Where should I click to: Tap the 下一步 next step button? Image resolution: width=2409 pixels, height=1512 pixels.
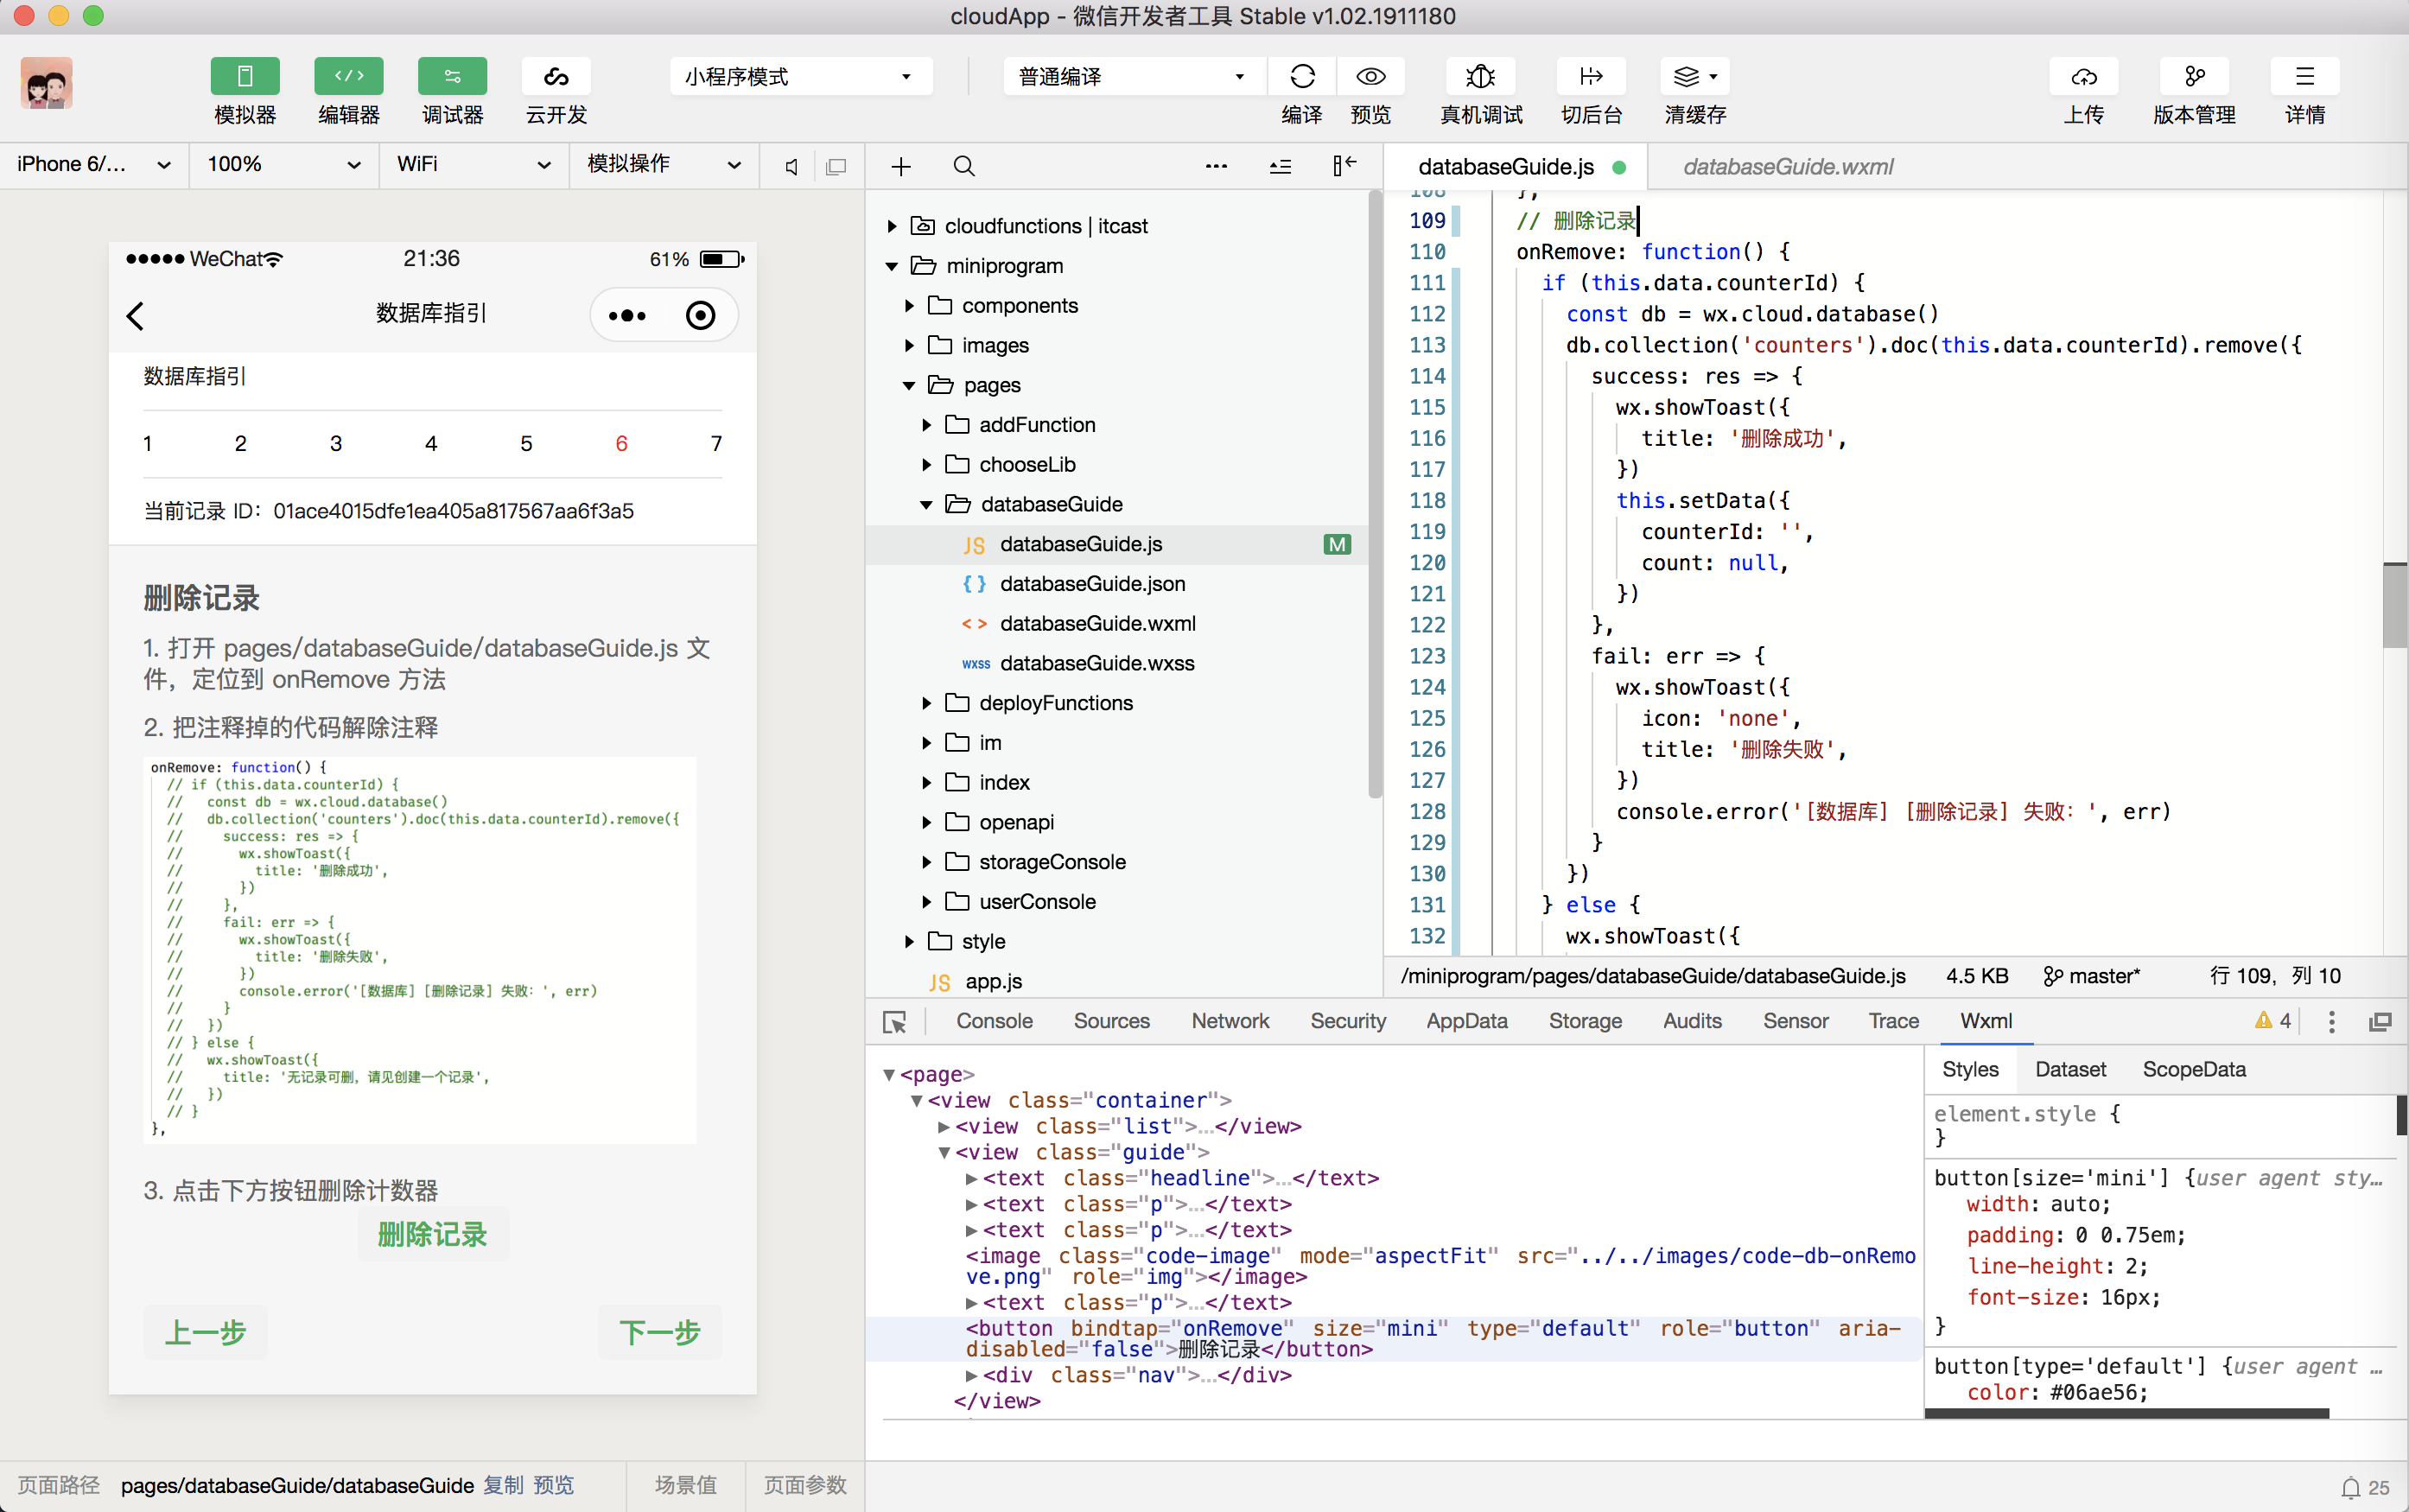pos(660,1332)
